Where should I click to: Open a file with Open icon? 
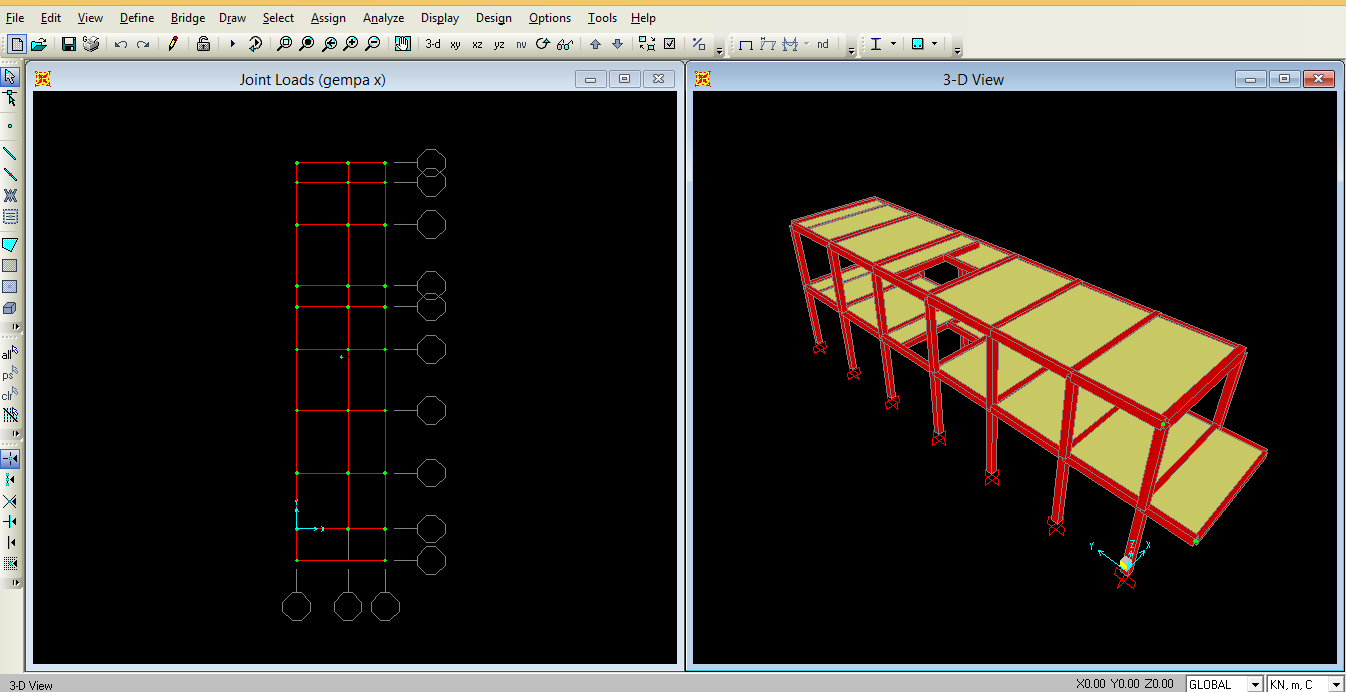tap(39, 44)
